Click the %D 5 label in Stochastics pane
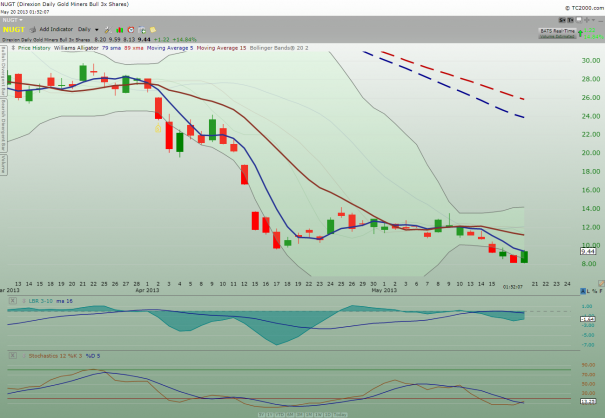Viewport: 605px width, 418px height. click(93, 355)
